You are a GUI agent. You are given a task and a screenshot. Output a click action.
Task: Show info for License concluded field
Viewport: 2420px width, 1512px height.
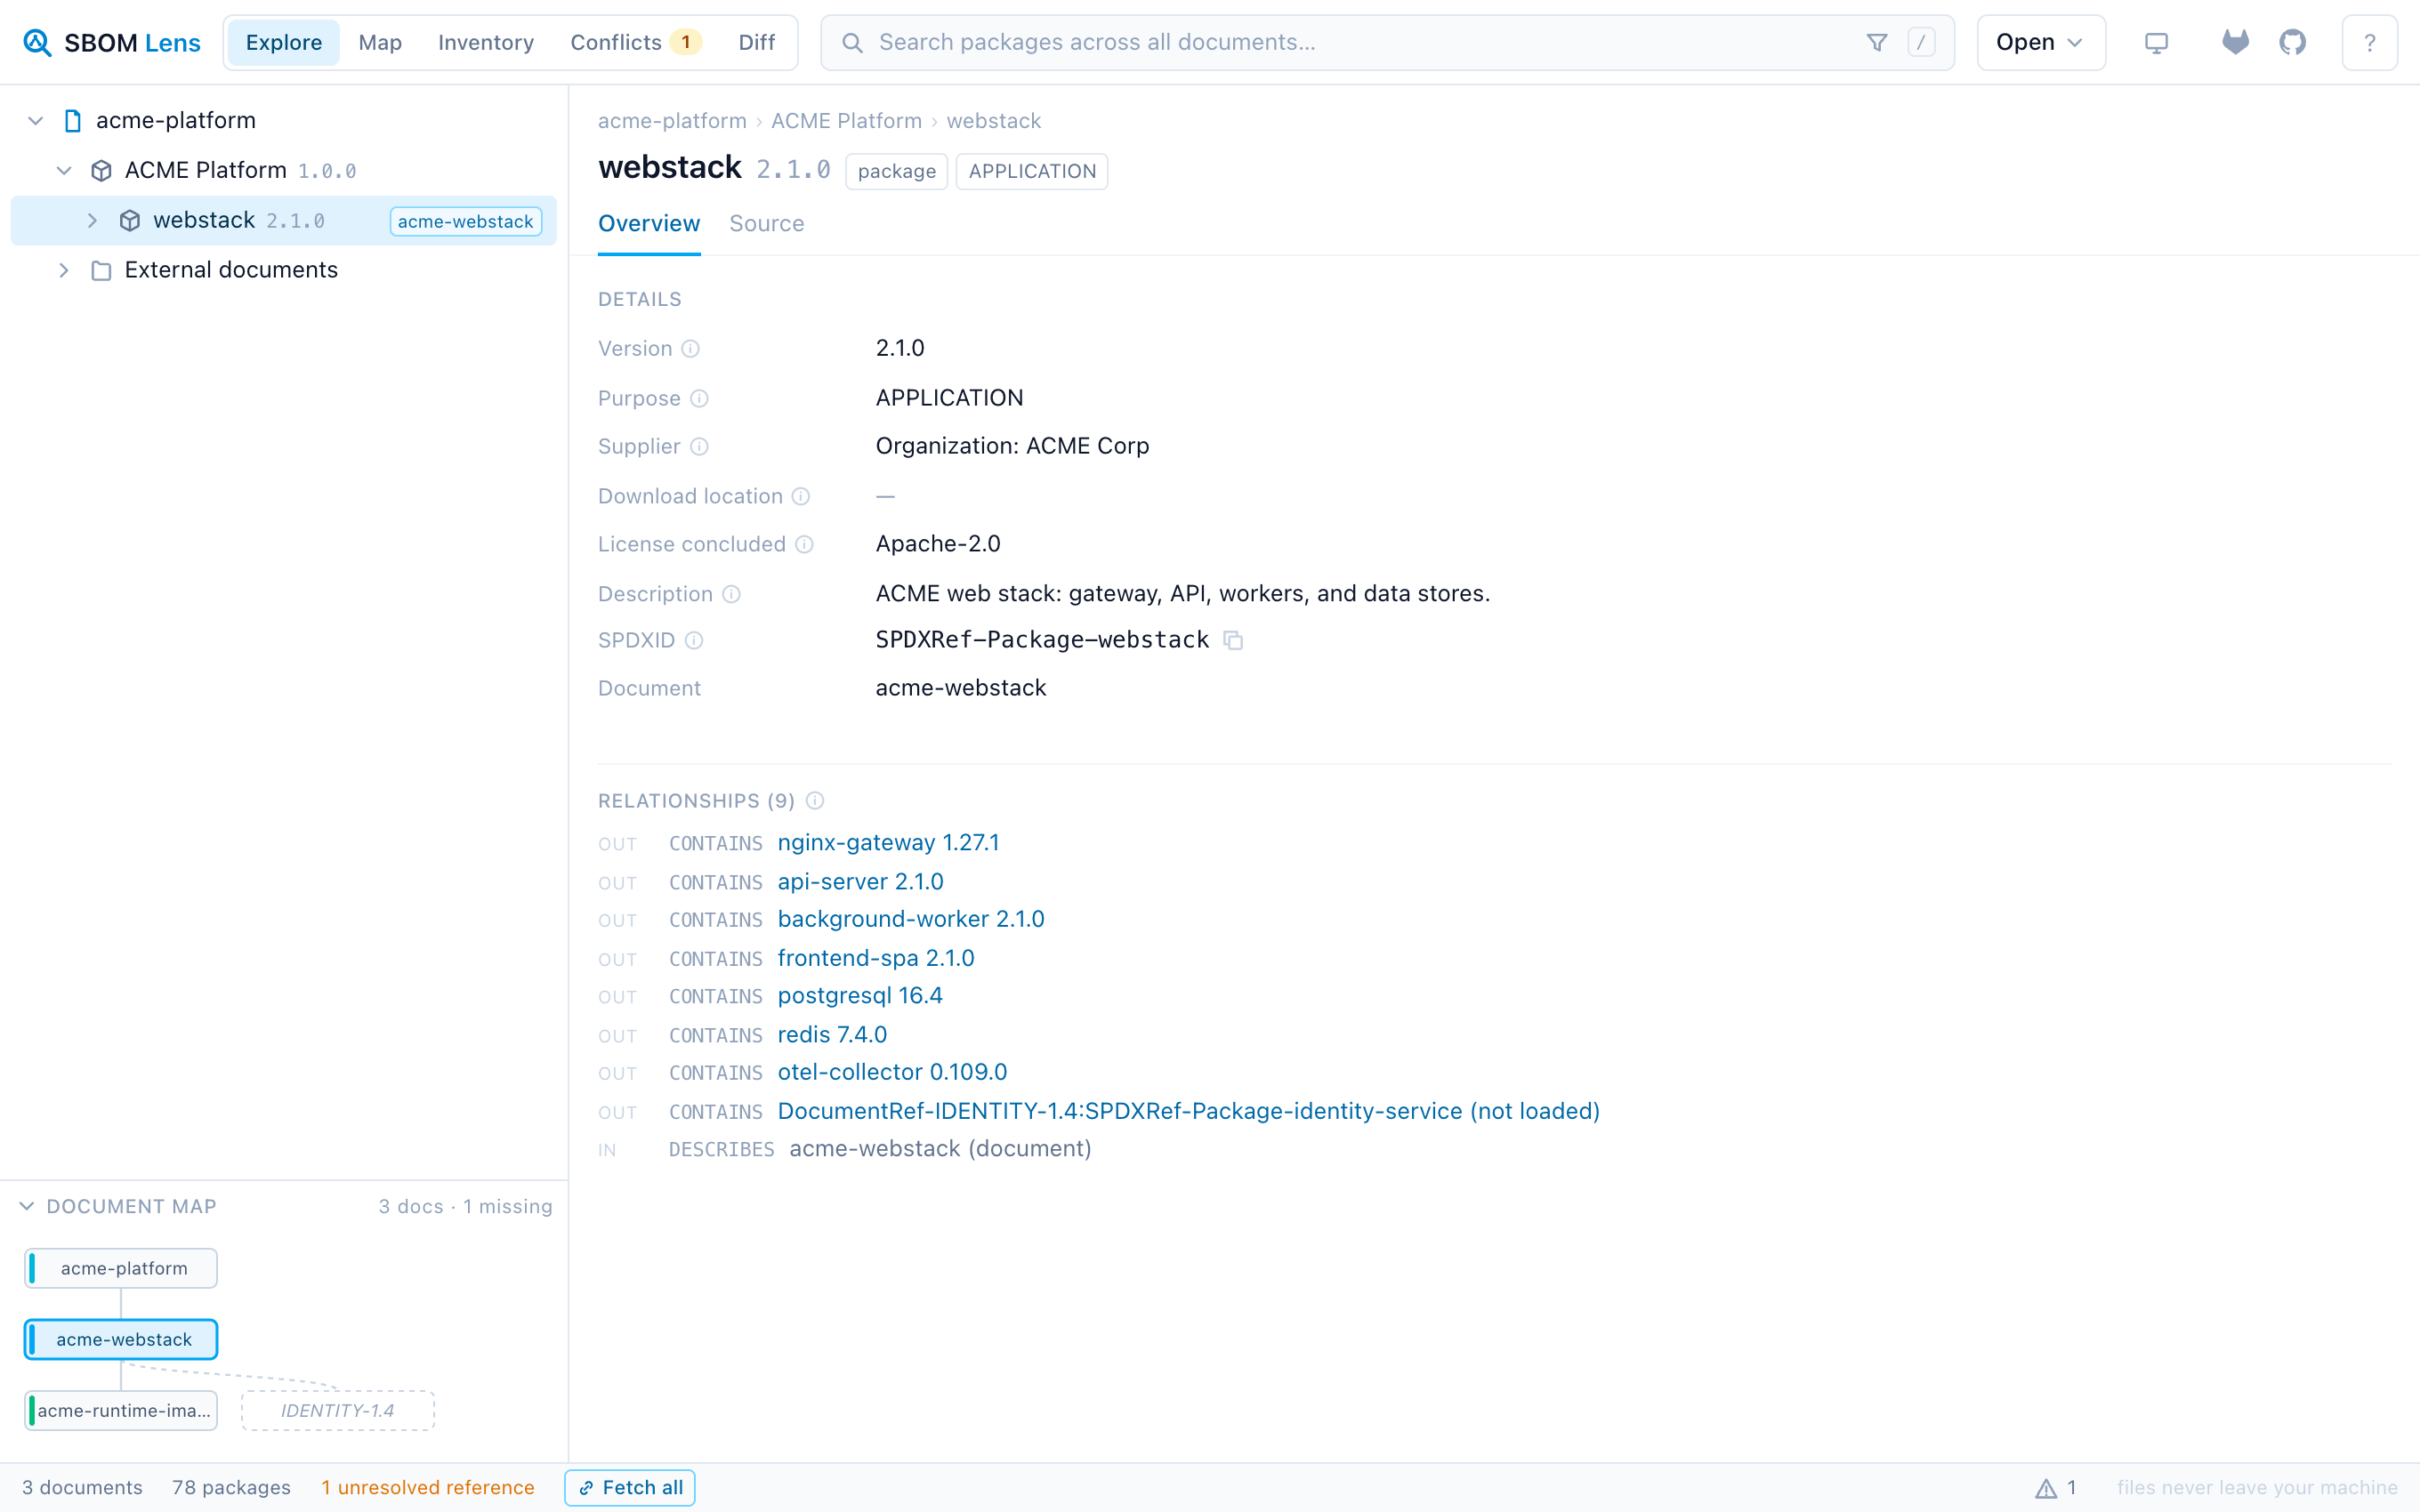click(804, 545)
